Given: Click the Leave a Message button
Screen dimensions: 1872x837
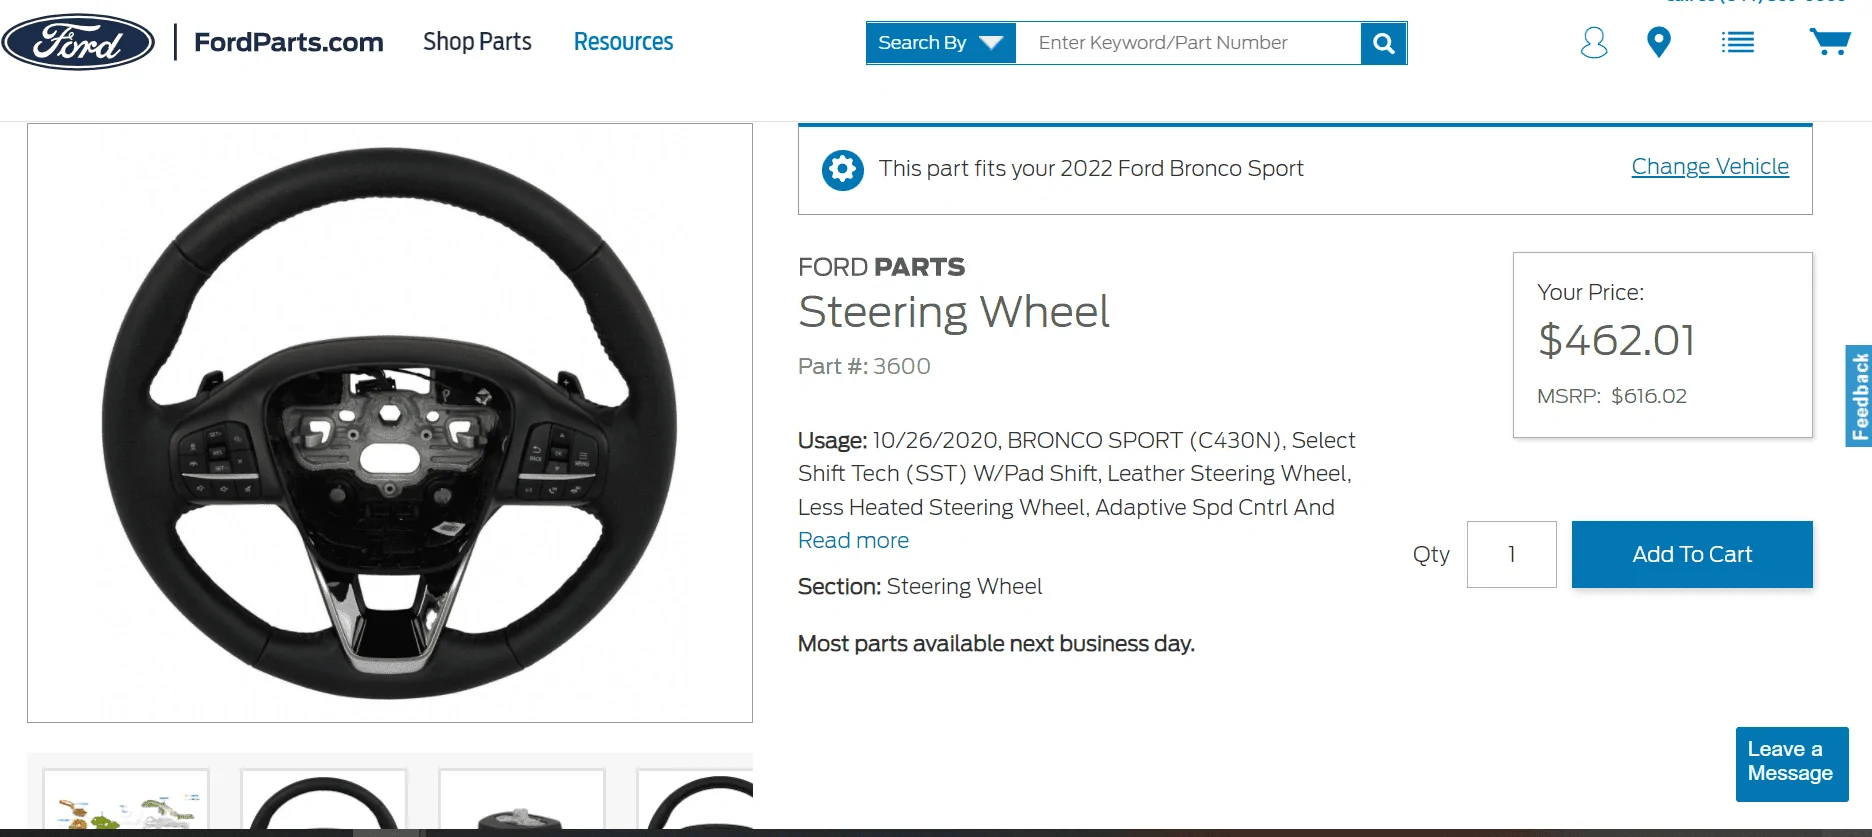Looking at the screenshot, I should 1791,764.
